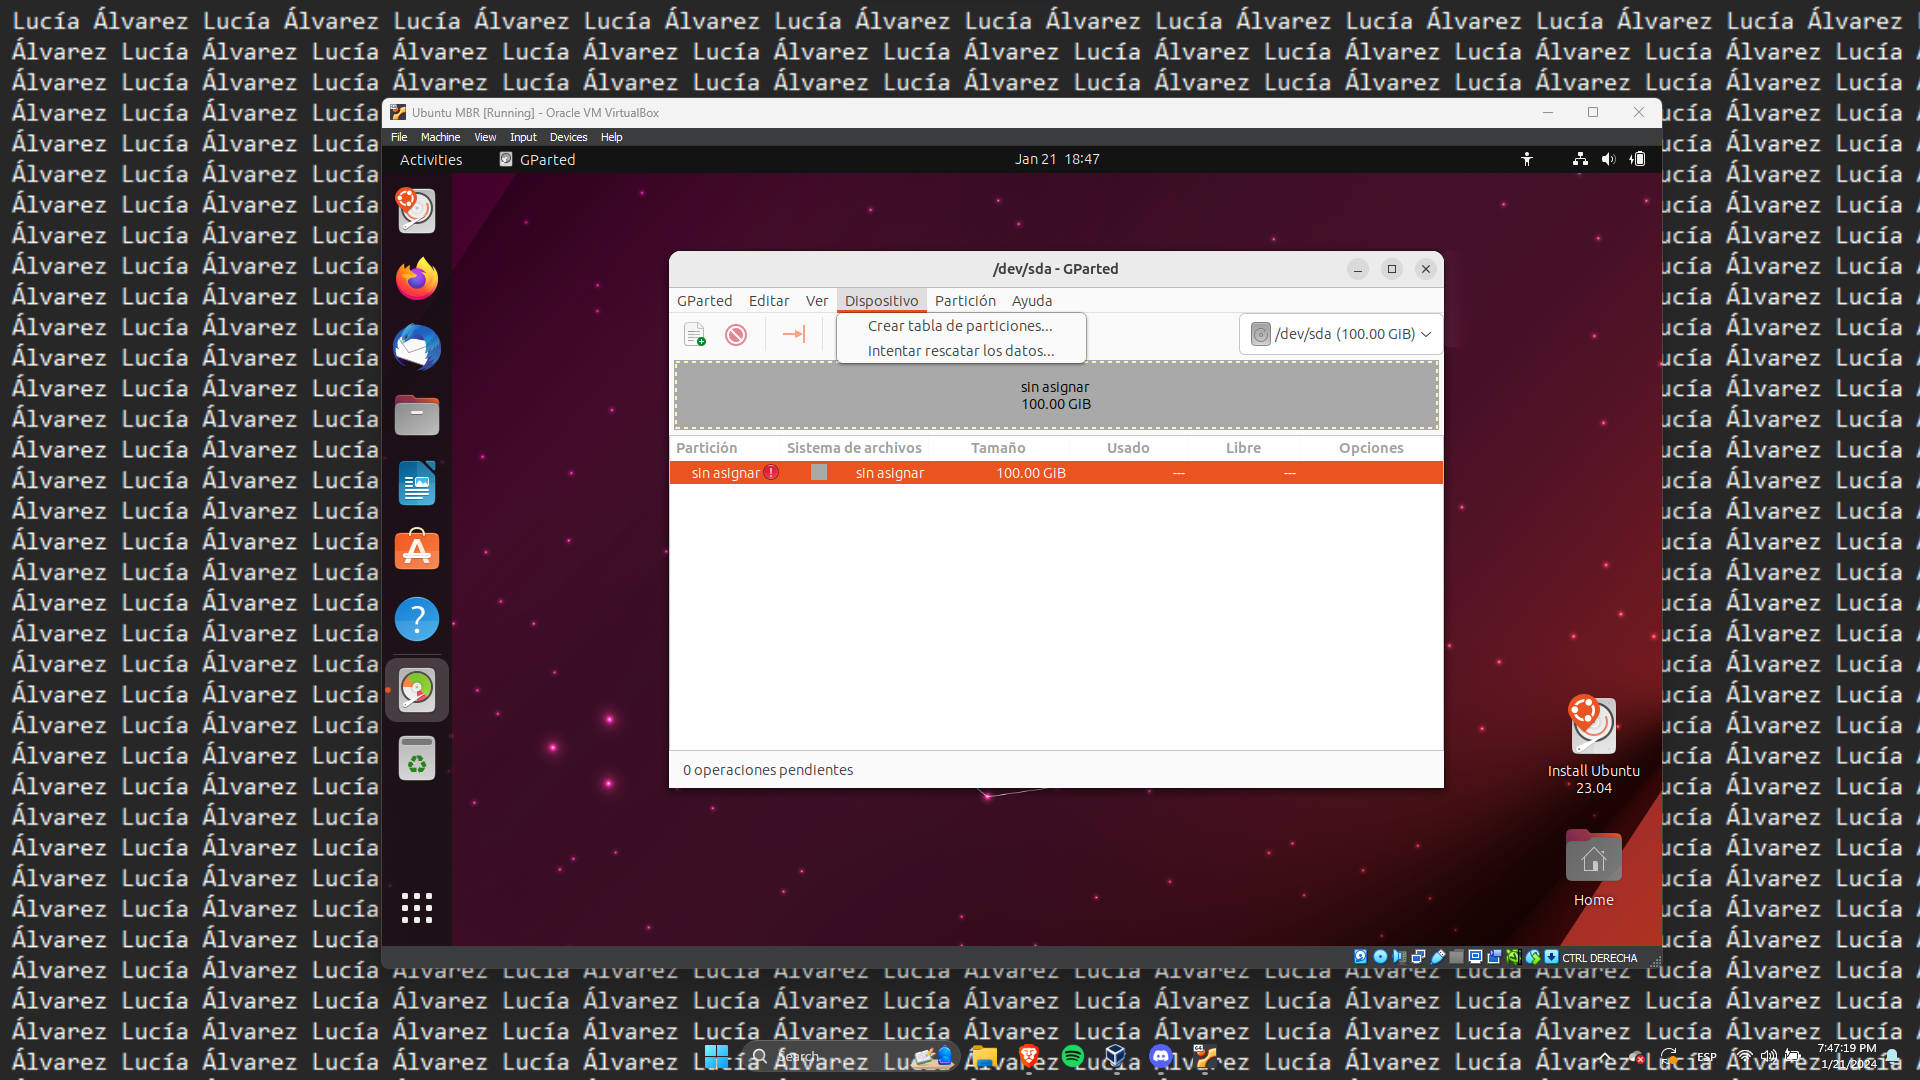Open Firefox from the Ubuntu dock

tap(417, 279)
